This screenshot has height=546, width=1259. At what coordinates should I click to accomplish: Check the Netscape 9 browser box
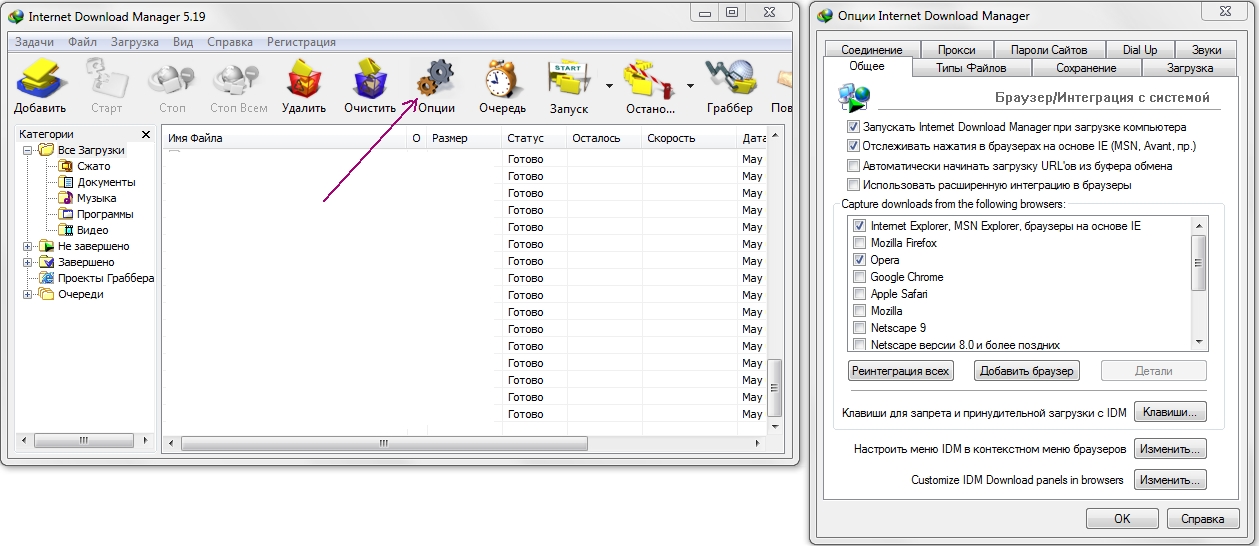coord(860,328)
